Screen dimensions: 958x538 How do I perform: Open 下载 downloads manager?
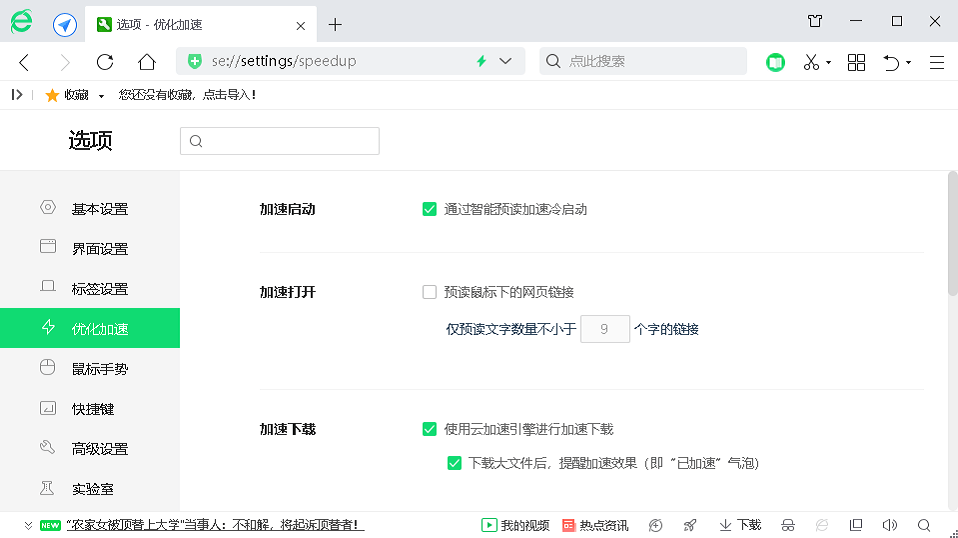click(740, 525)
